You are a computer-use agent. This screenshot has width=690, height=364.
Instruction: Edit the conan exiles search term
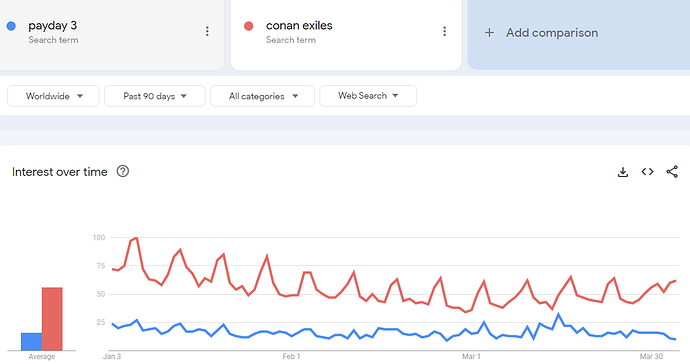[299, 26]
